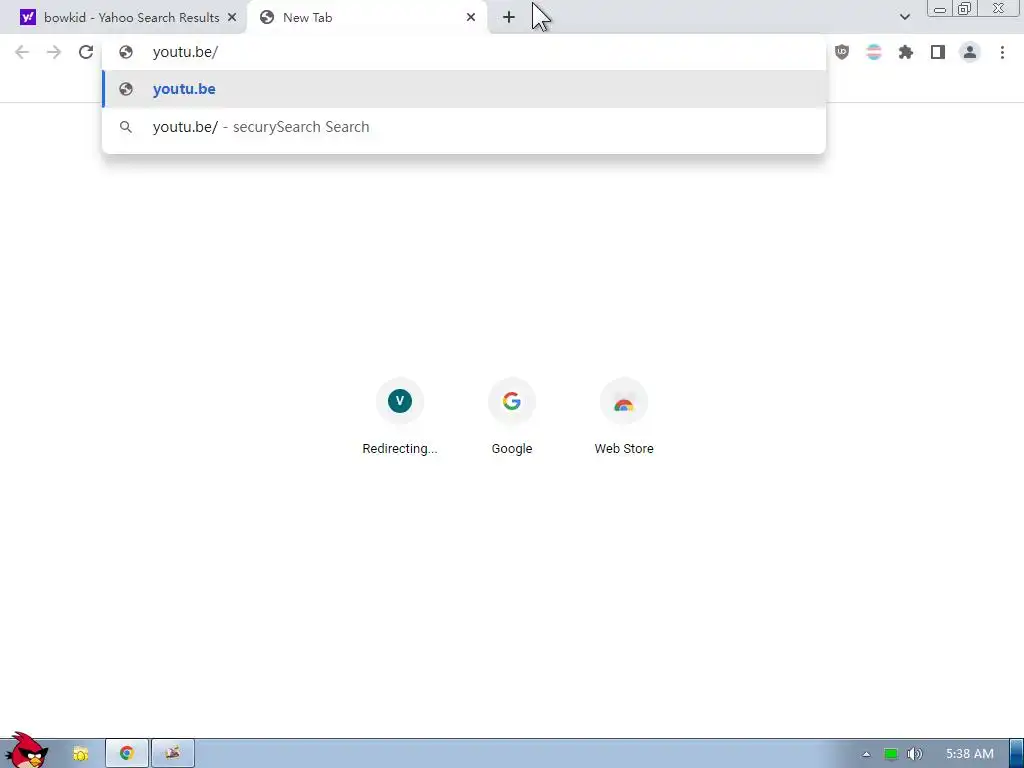Open the Google shortcut tile
The width and height of the screenshot is (1024, 768).
click(512, 417)
